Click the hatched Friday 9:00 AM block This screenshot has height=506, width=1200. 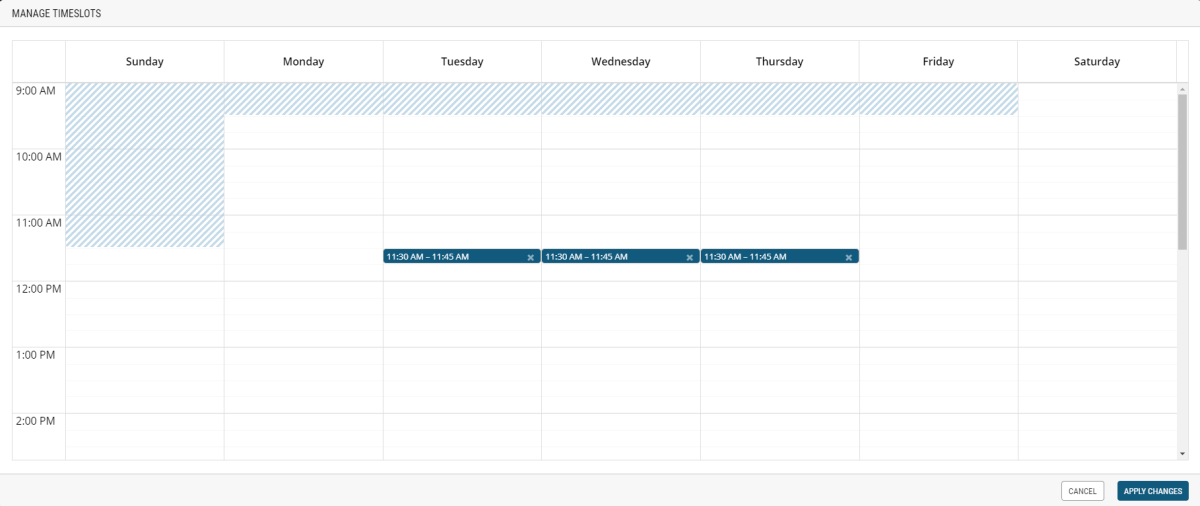(938, 99)
